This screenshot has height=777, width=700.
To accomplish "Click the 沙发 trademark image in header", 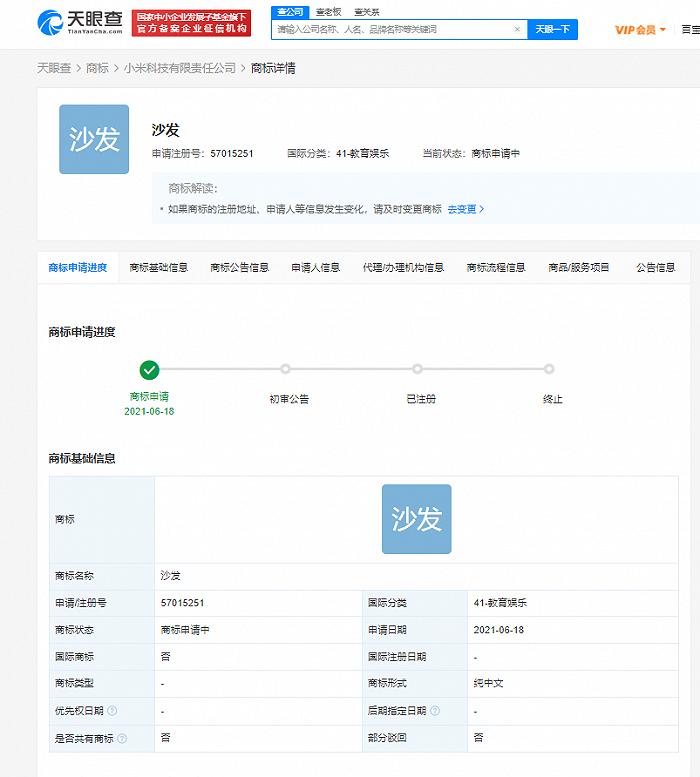I will click(x=94, y=139).
